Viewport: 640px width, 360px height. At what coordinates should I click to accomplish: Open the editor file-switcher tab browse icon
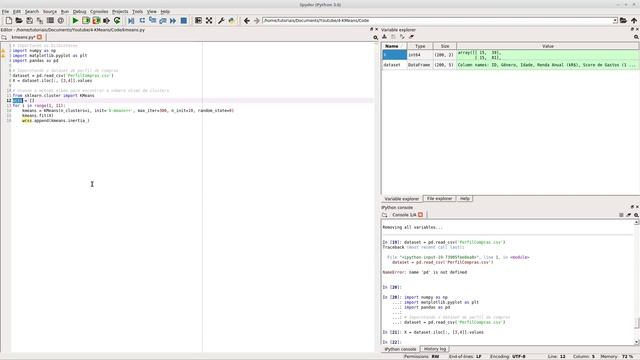4,37
